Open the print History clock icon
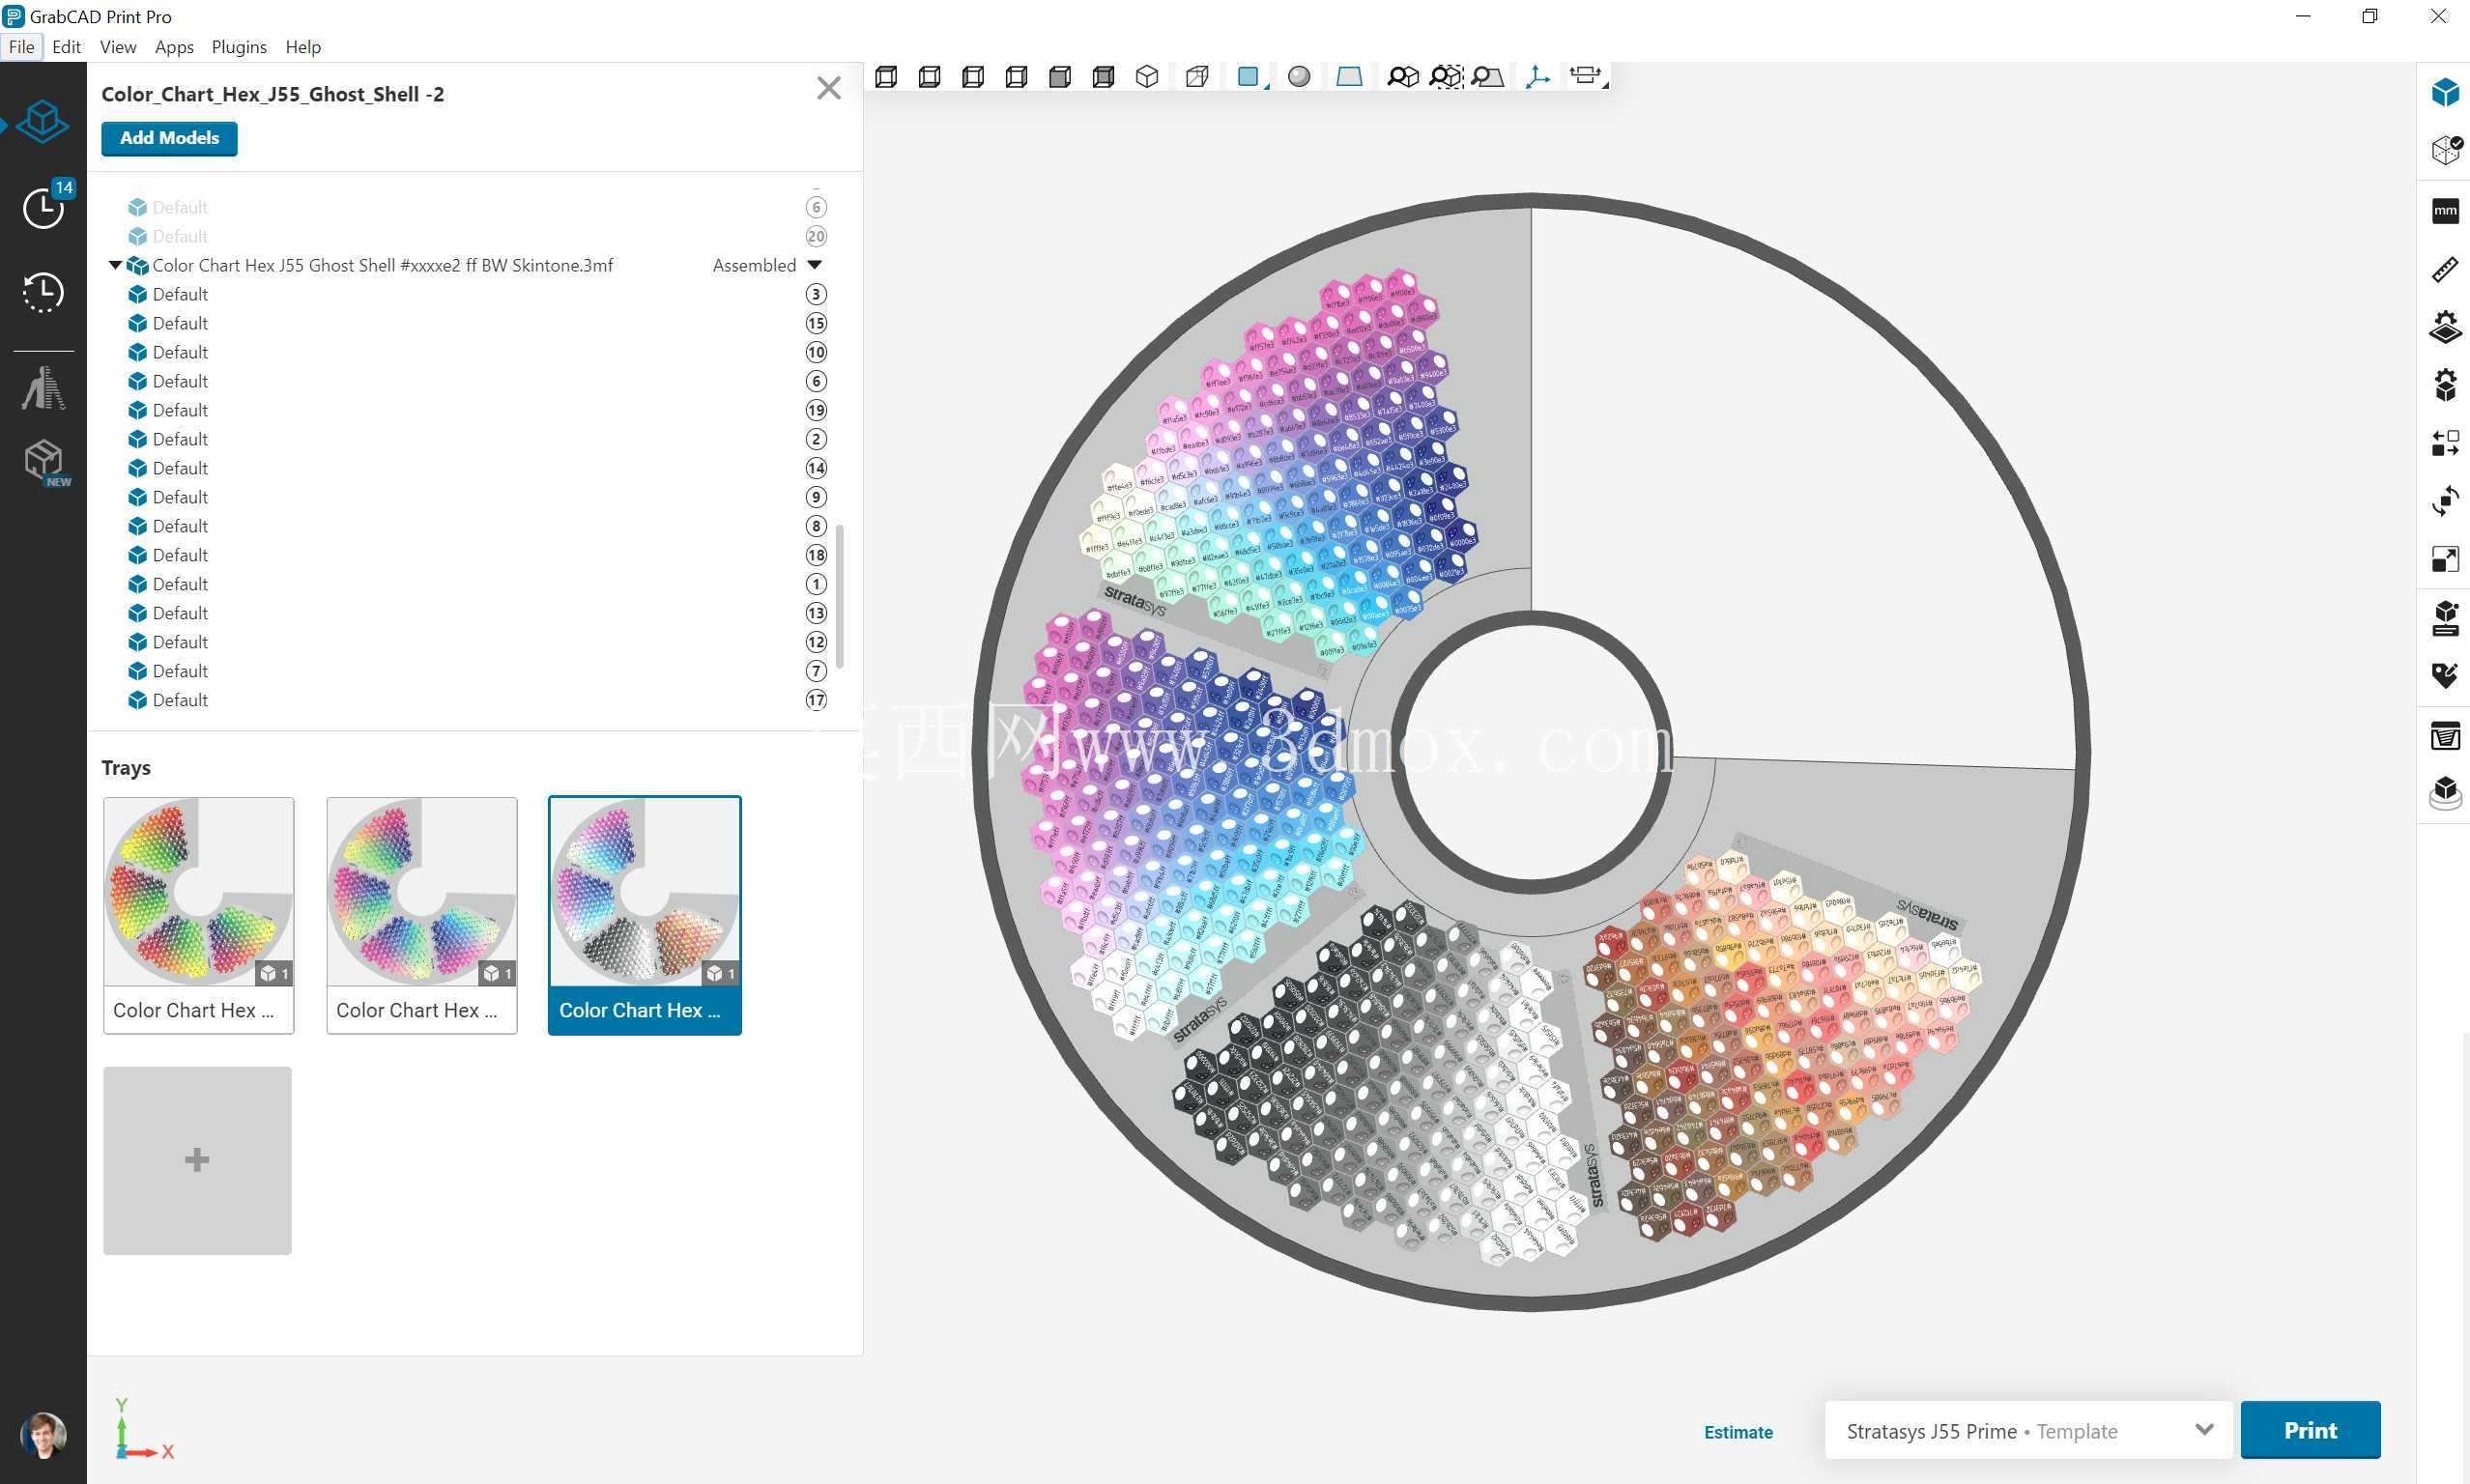This screenshot has width=2470, height=1484. click(43, 292)
